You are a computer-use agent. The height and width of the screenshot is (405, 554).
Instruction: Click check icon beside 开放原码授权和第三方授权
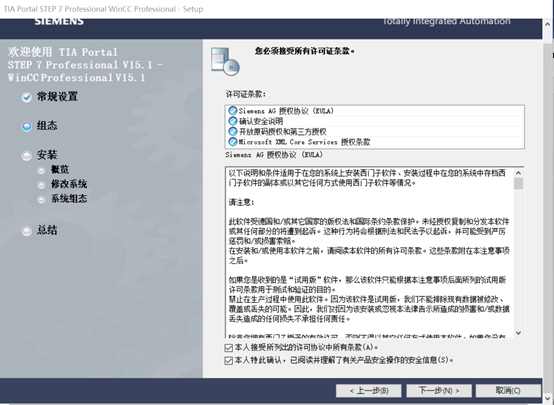pyautogui.click(x=232, y=131)
